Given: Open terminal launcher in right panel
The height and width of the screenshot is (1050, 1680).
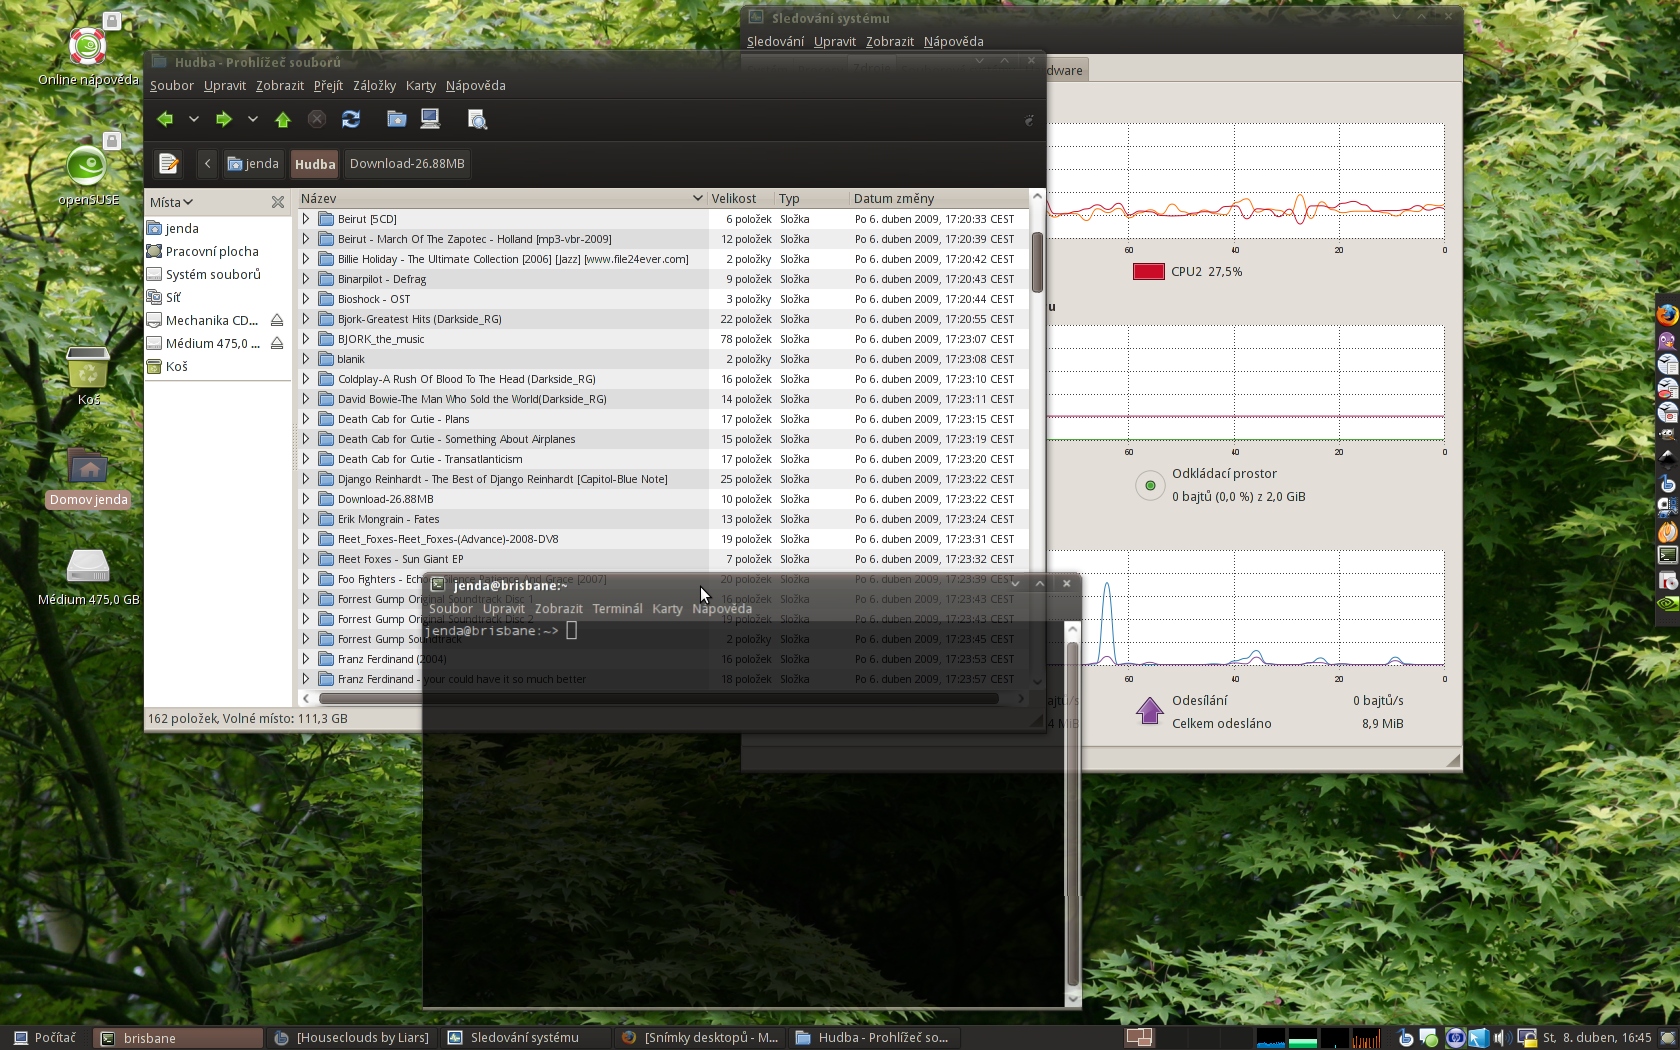Looking at the screenshot, I should click(x=1667, y=555).
